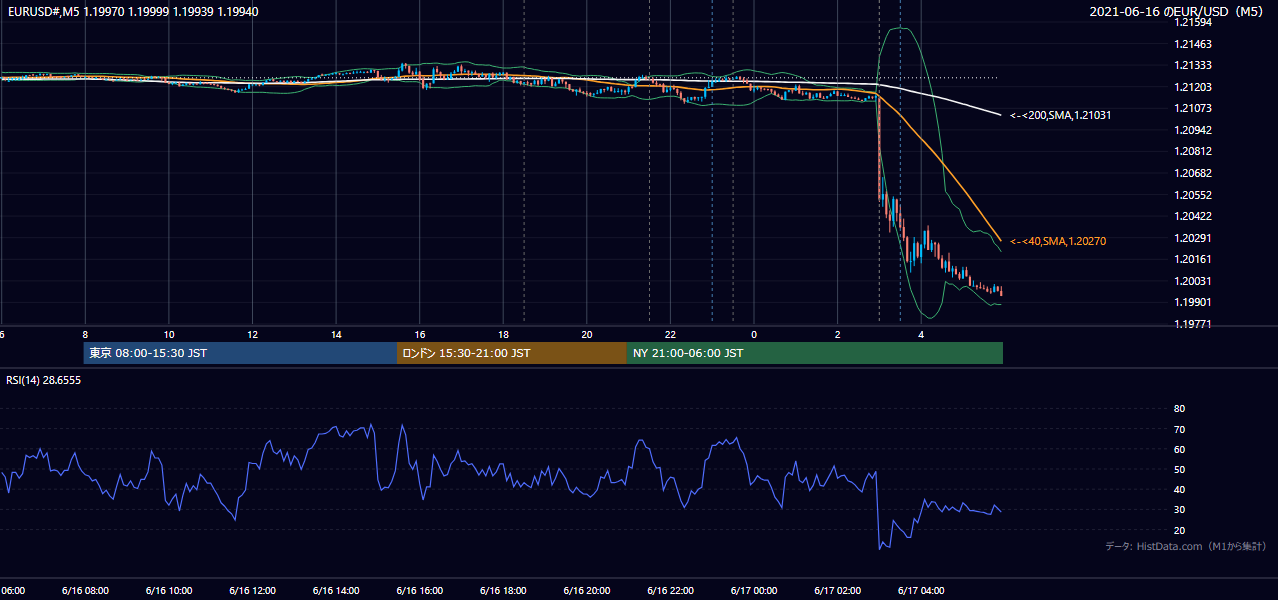This screenshot has height=600, width=1278.
Task: Click the 40 SMA label showing 1.20270
Action: (1058, 241)
